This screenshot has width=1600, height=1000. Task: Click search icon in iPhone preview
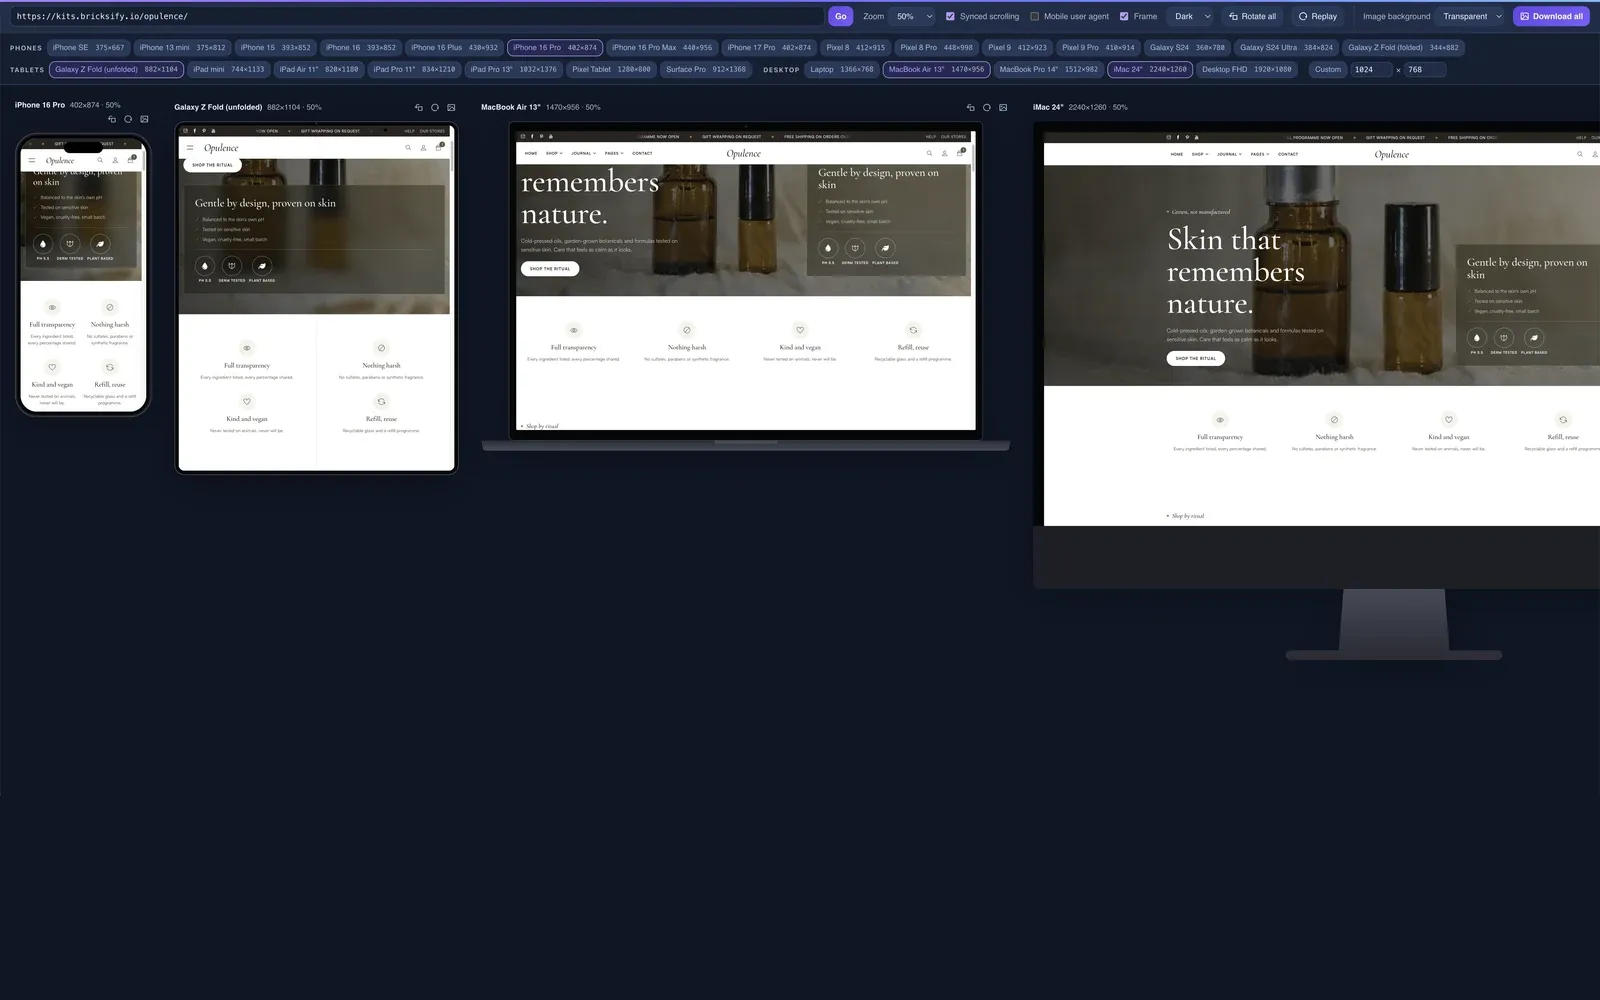pyautogui.click(x=100, y=160)
